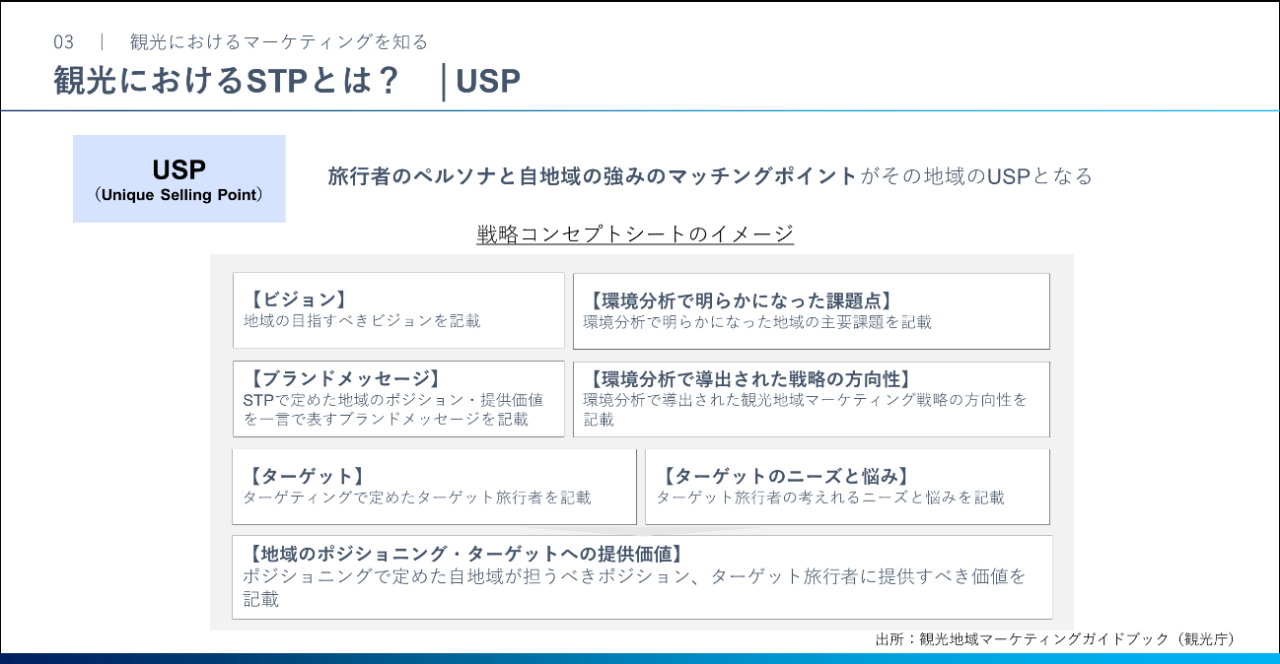Viewport: 1280px width, 664px height.
Task: Select the 【地域のポジショニング・ターゲットへの提供価値】 box
Action: [640, 576]
